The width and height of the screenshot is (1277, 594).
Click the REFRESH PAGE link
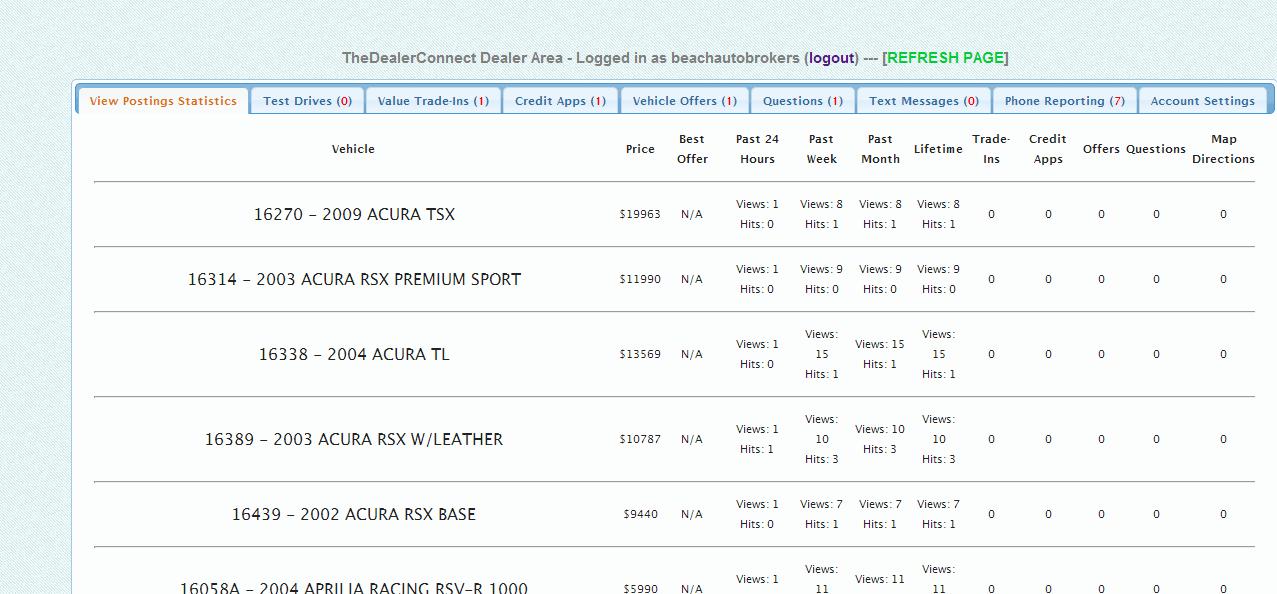945,58
